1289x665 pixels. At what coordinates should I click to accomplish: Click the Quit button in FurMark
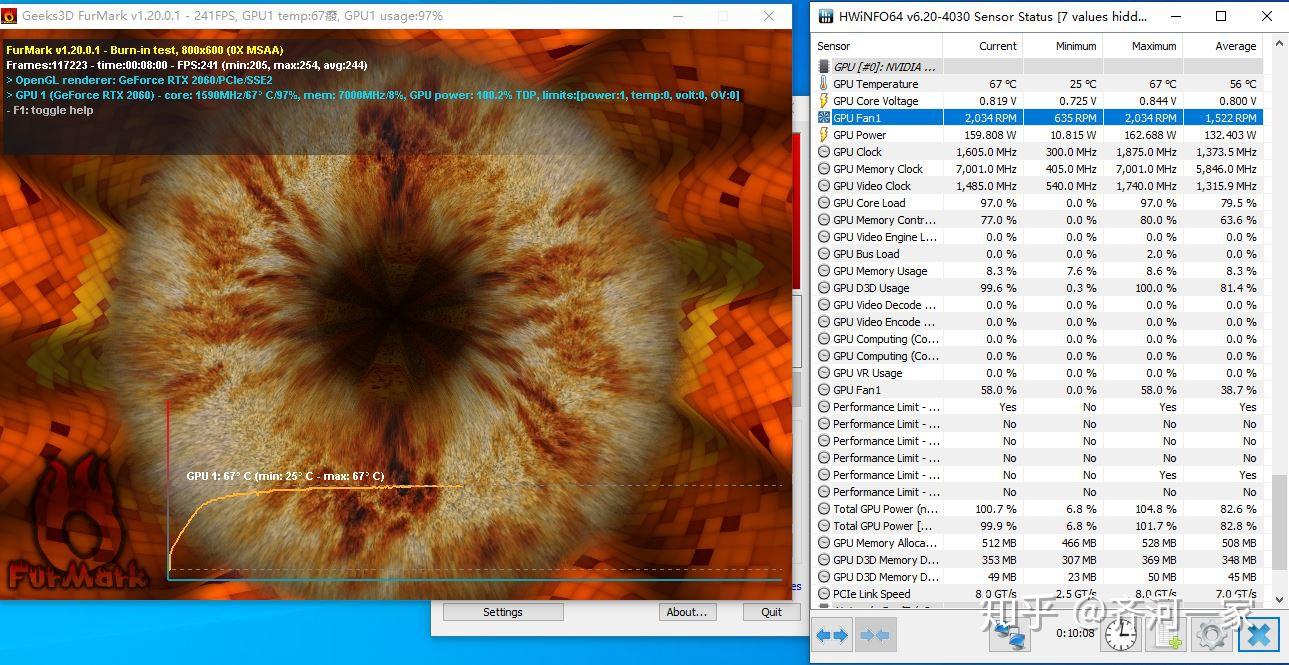tap(771, 612)
